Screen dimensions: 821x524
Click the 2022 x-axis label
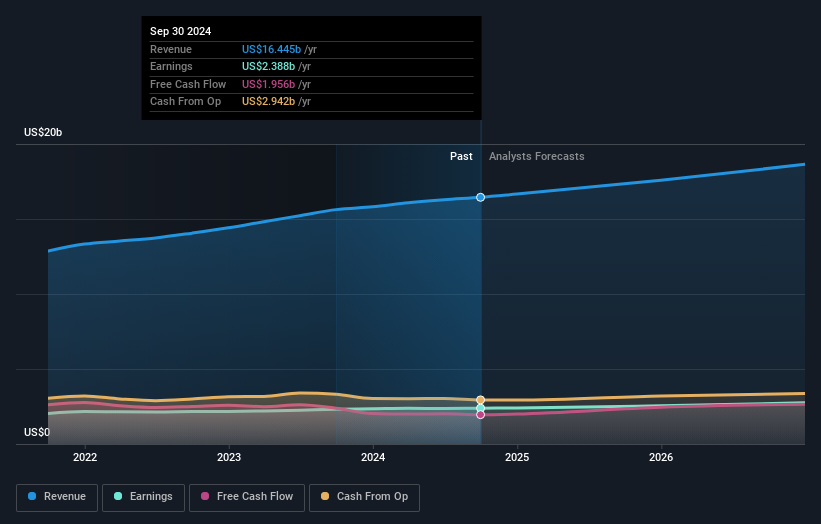coord(85,457)
